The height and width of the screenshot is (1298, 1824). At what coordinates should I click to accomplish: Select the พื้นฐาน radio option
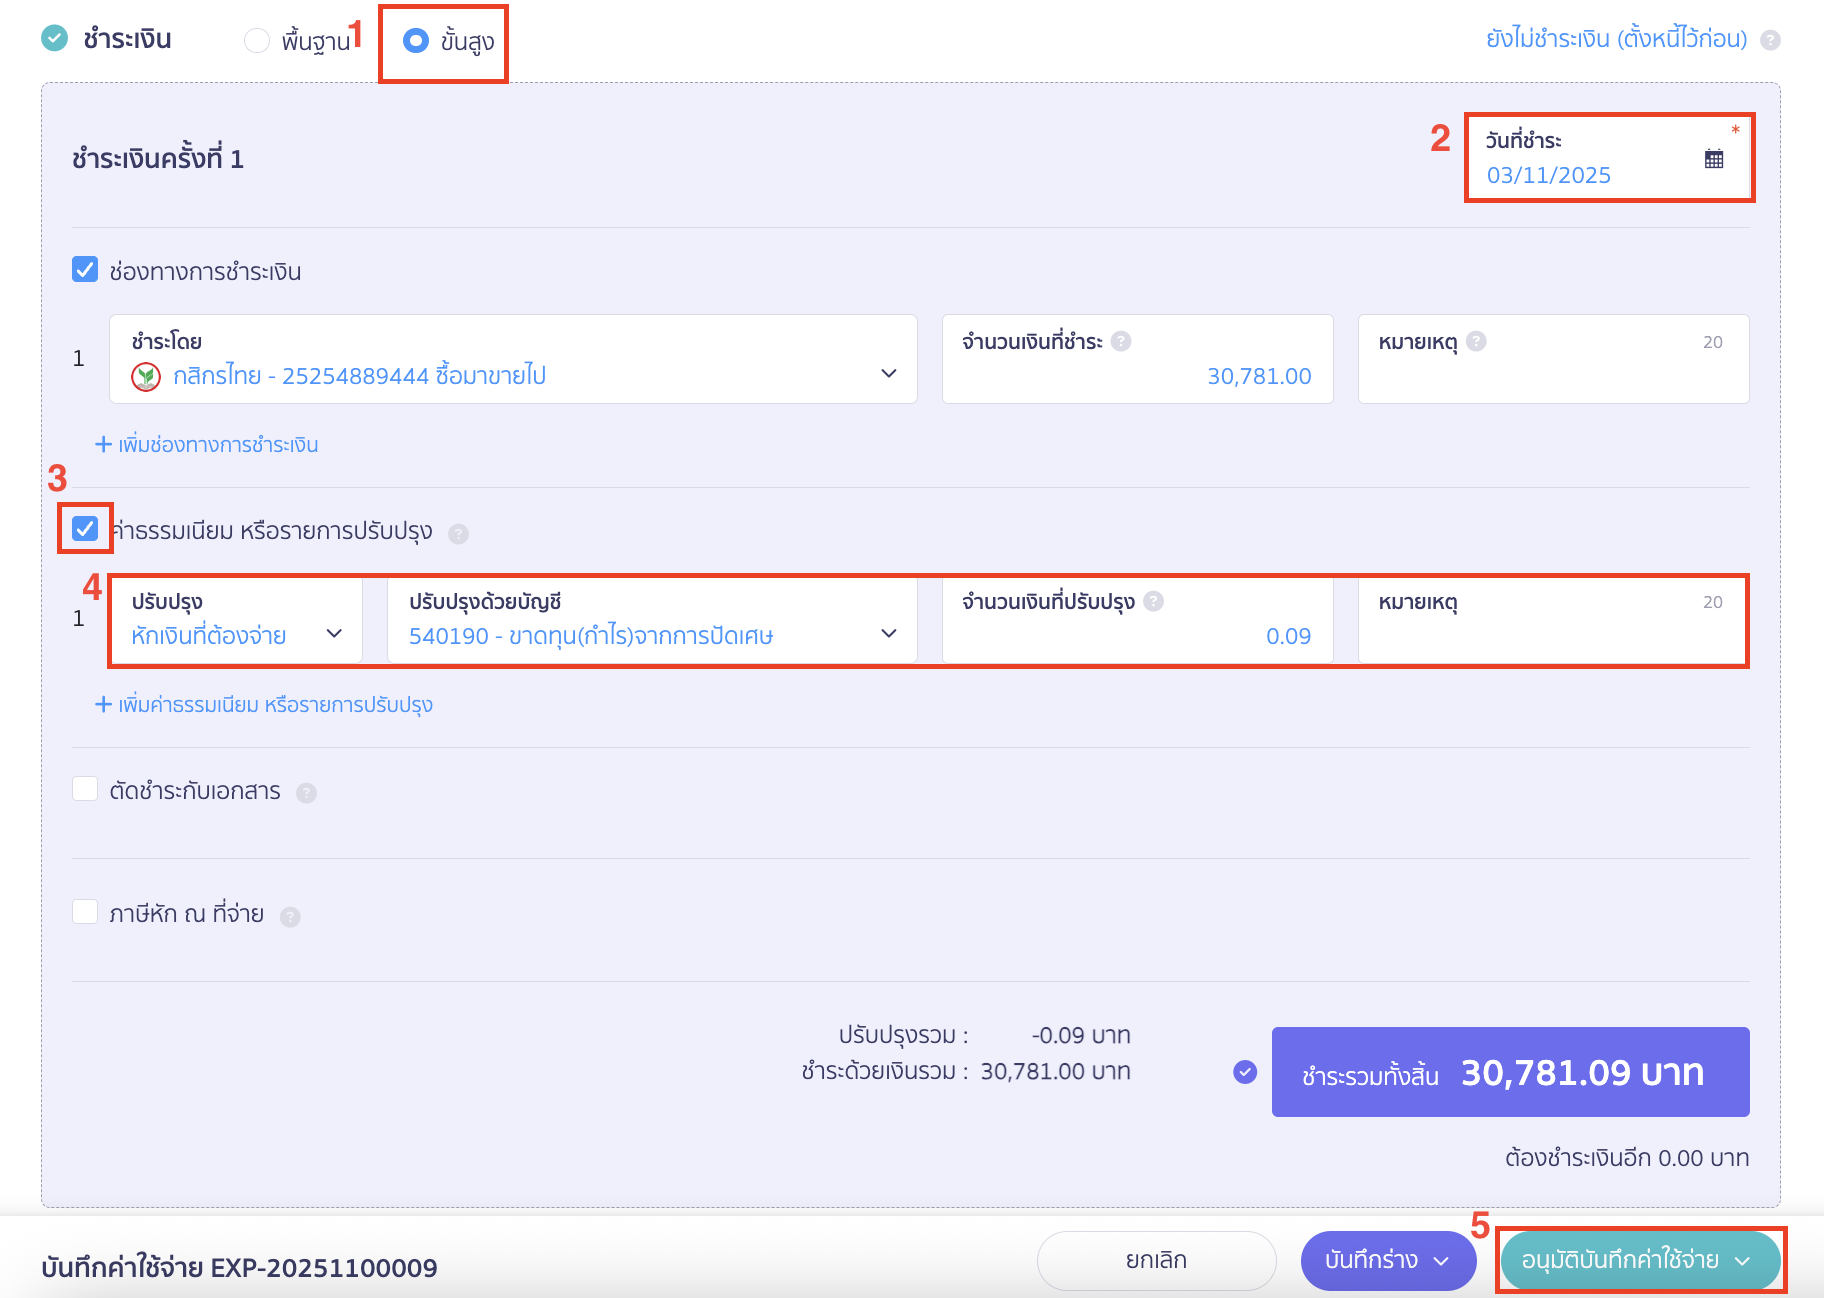pyautogui.click(x=257, y=40)
